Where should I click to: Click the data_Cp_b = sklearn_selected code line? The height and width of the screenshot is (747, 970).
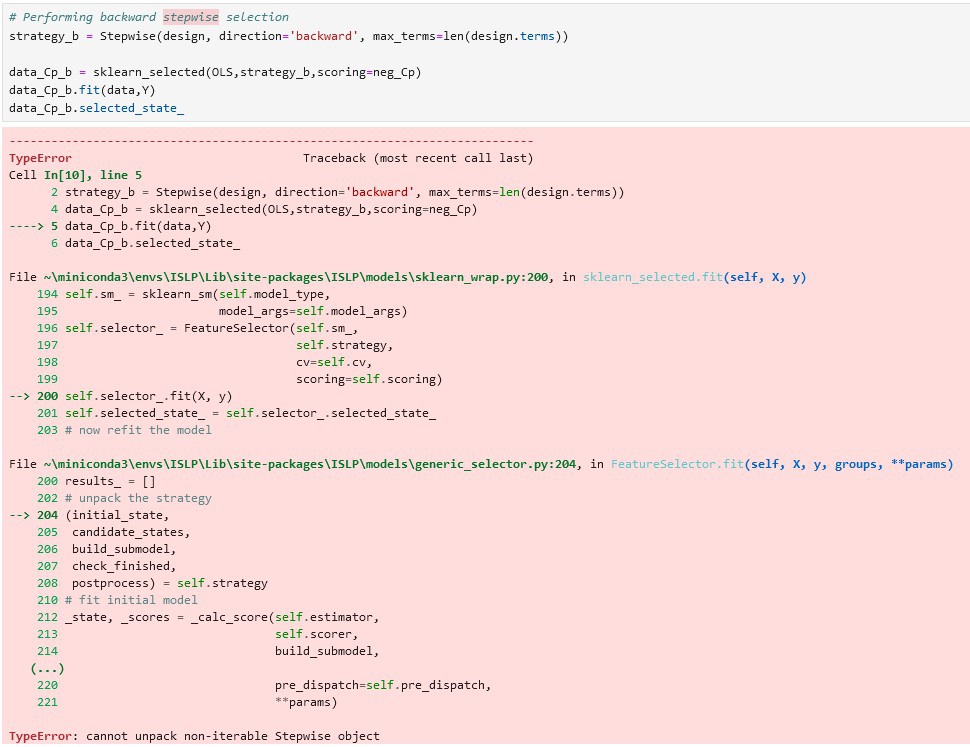215,72
